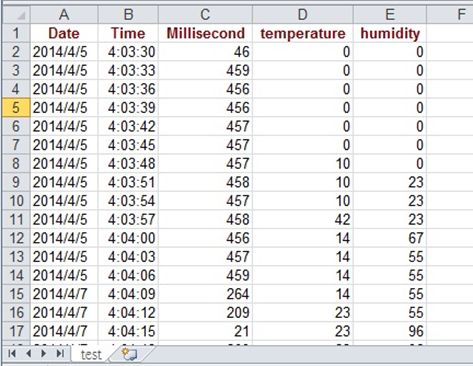Select date cell in row 2

tap(64, 52)
